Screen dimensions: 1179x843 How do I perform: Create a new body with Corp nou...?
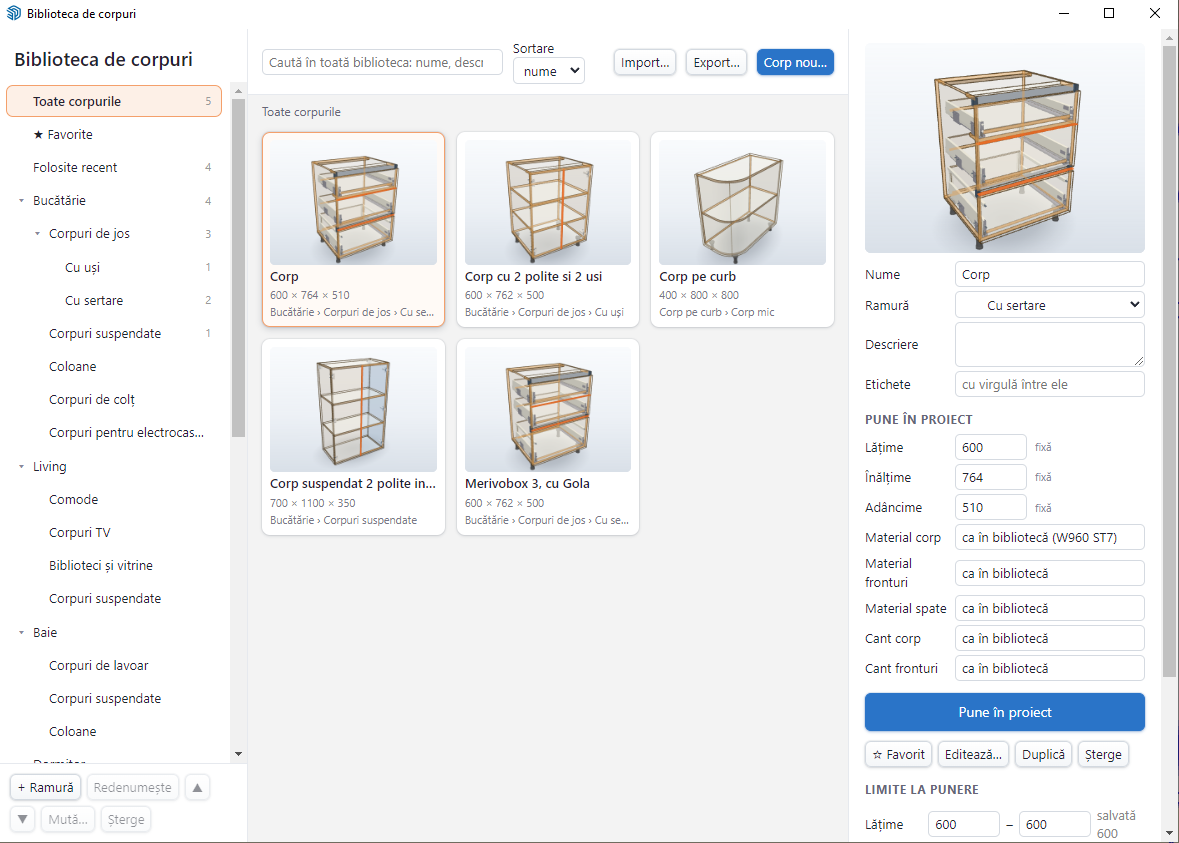coord(796,62)
